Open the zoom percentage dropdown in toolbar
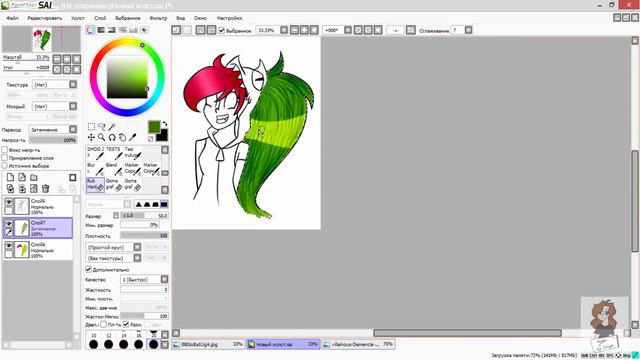The width and height of the screenshot is (640, 360). 284,30
